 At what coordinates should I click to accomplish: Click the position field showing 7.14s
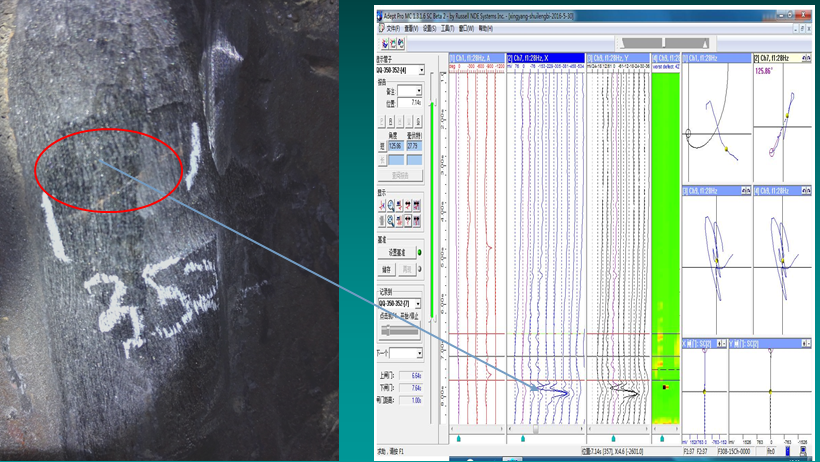412,102
